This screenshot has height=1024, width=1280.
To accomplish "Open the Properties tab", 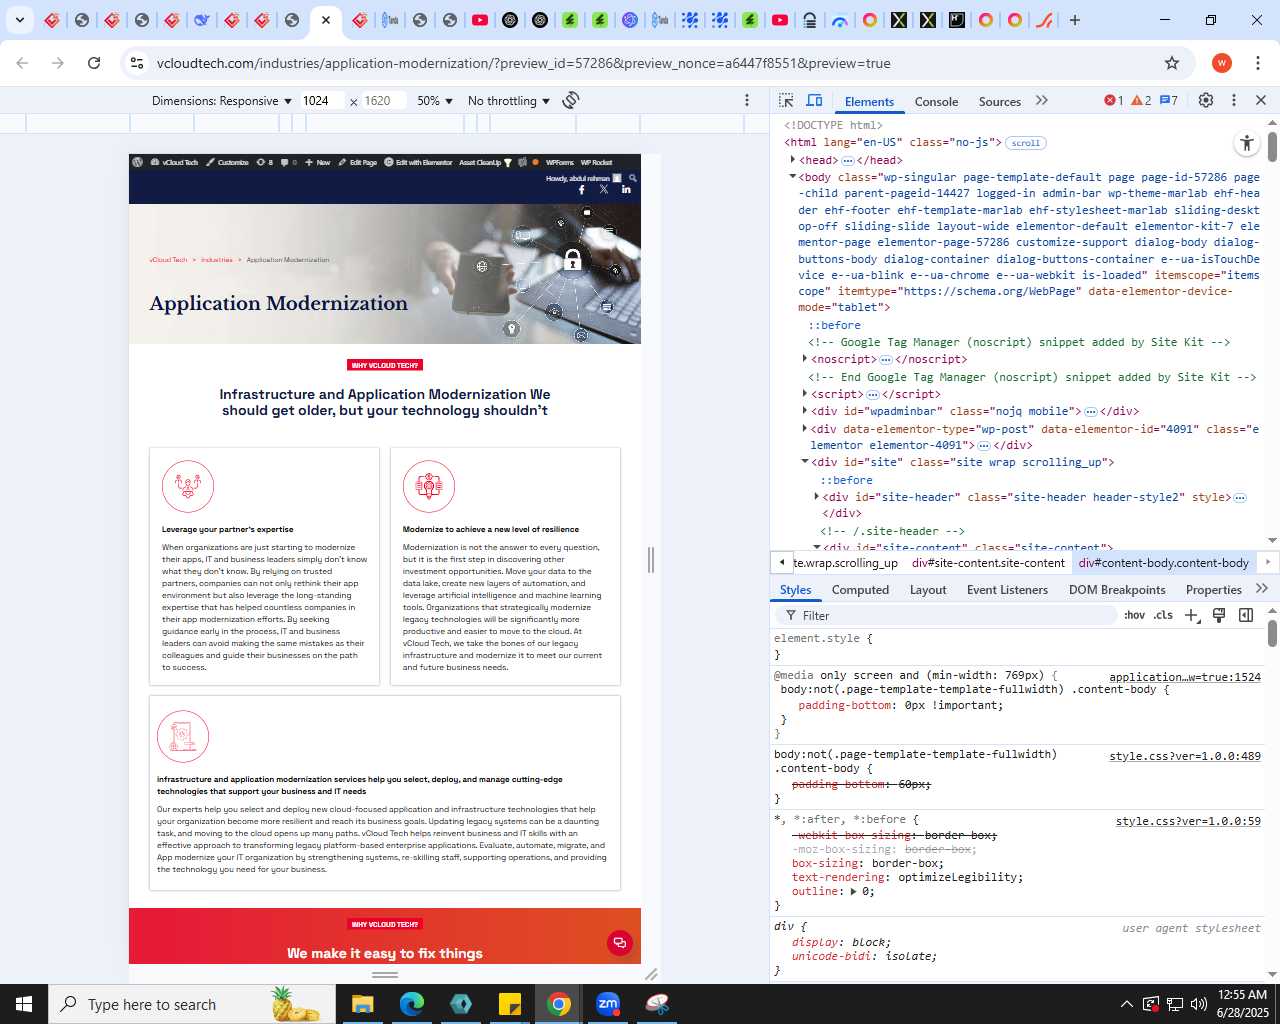I will [1213, 590].
